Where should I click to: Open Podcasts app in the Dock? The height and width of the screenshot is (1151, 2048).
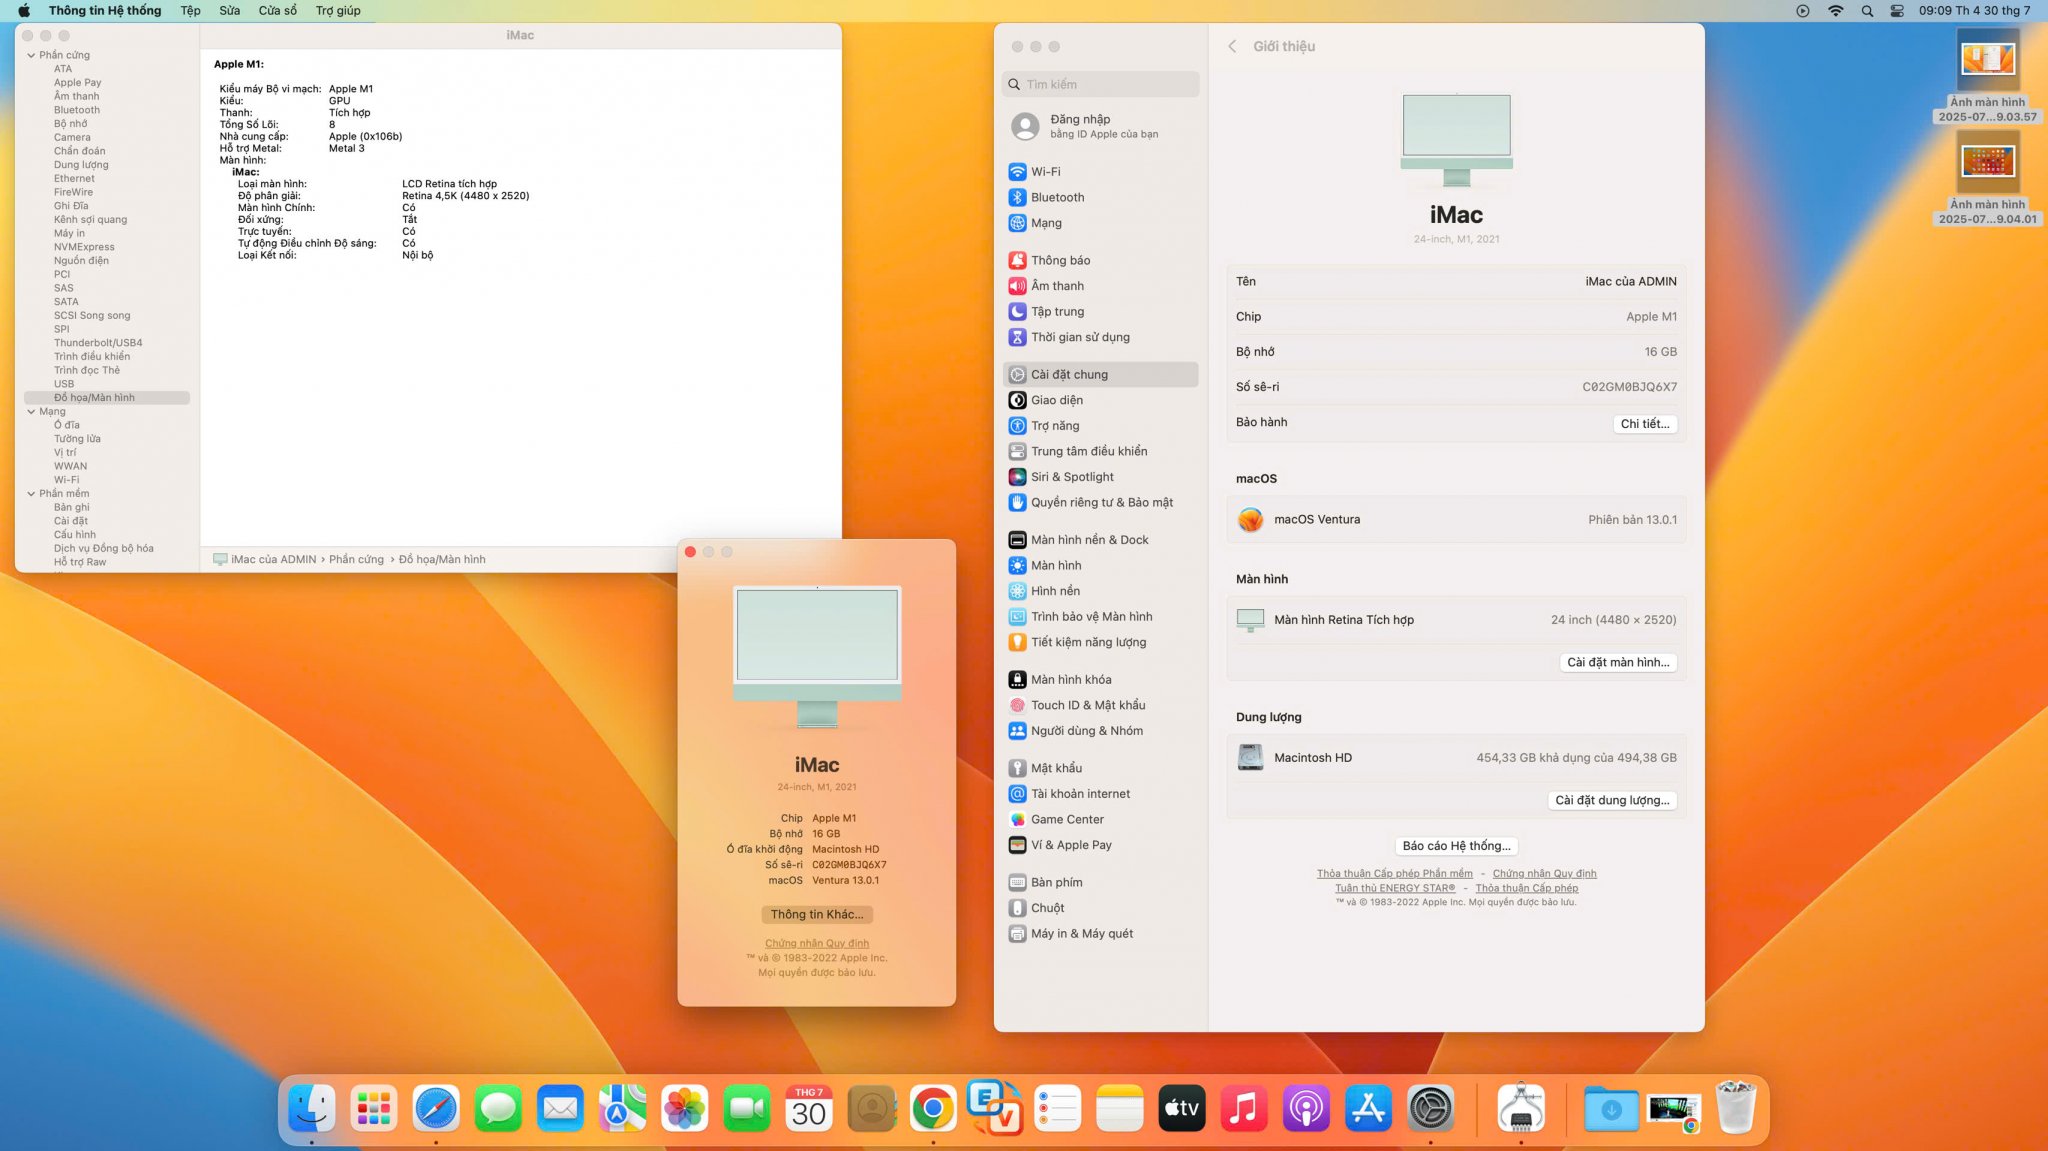coord(1306,1109)
